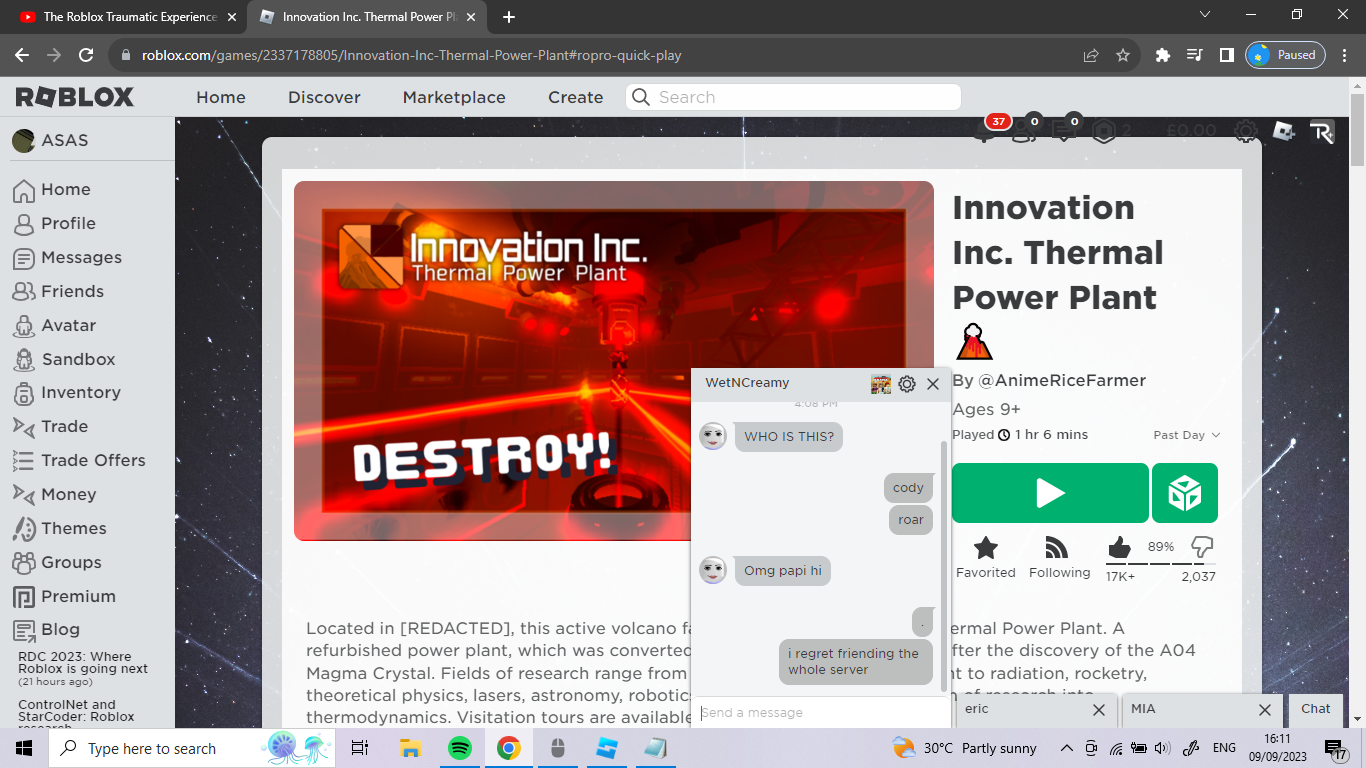Open Messages in left sidebar

[x=67, y=257]
